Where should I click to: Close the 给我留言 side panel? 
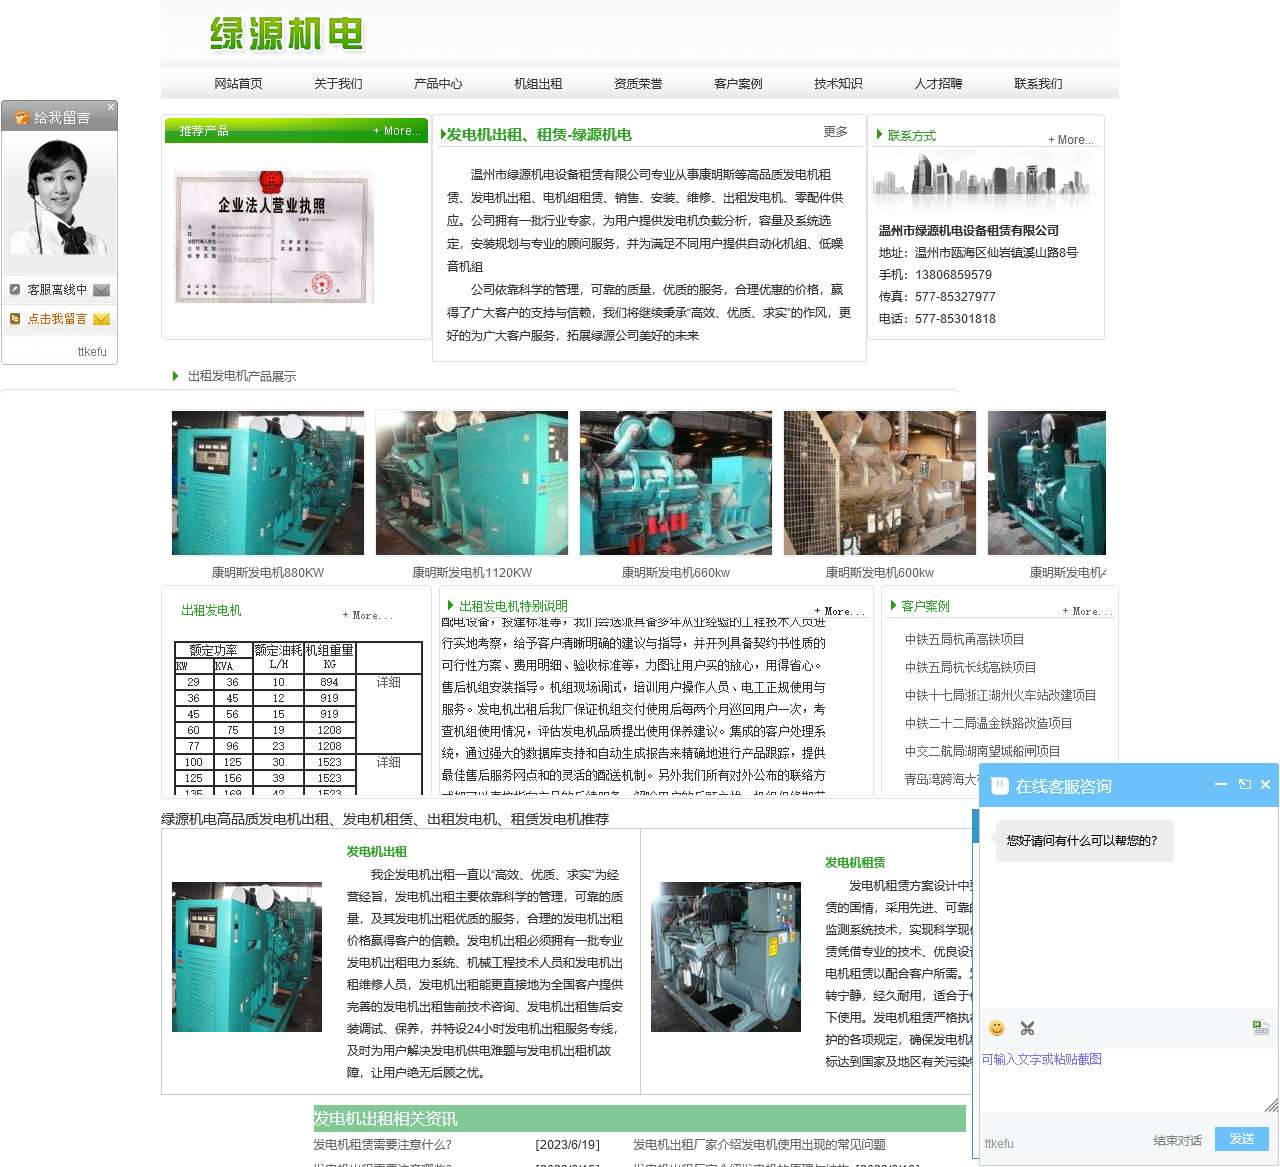point(111,107)
